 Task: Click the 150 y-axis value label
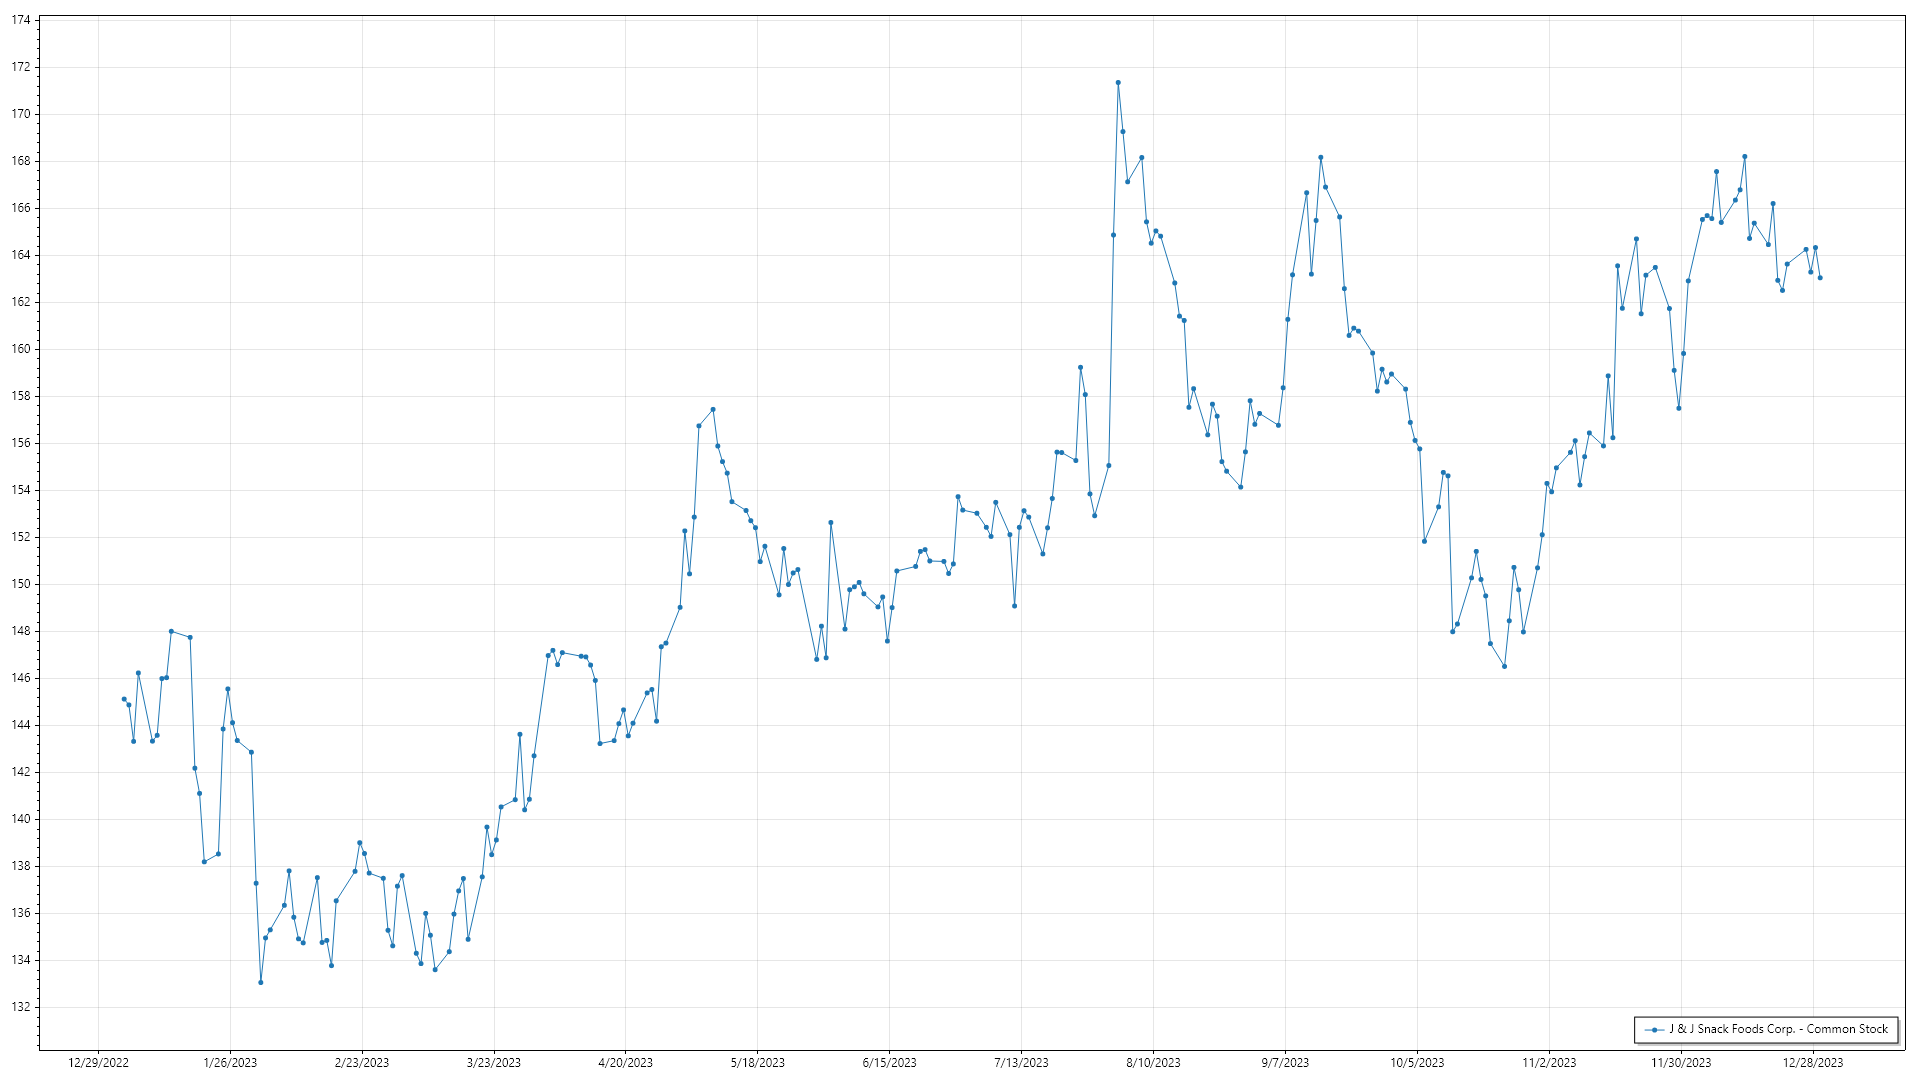tap(21, 584)
